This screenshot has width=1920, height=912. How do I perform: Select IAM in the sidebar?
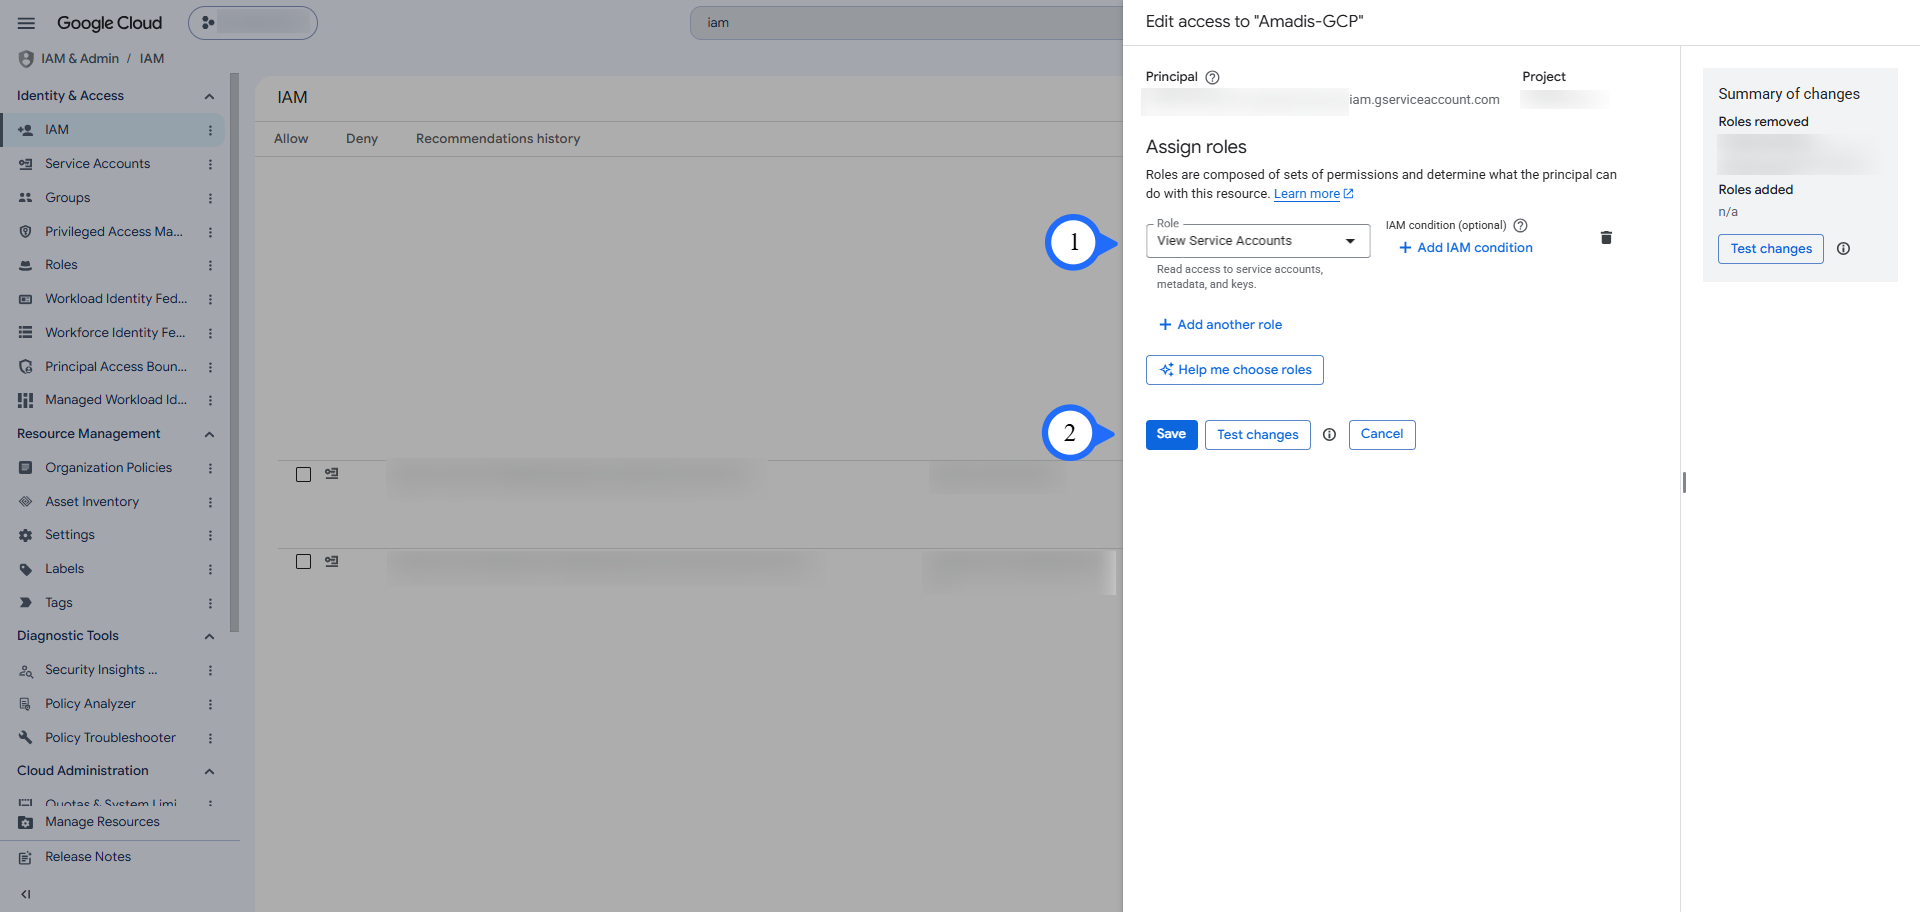tap(113, 130)
